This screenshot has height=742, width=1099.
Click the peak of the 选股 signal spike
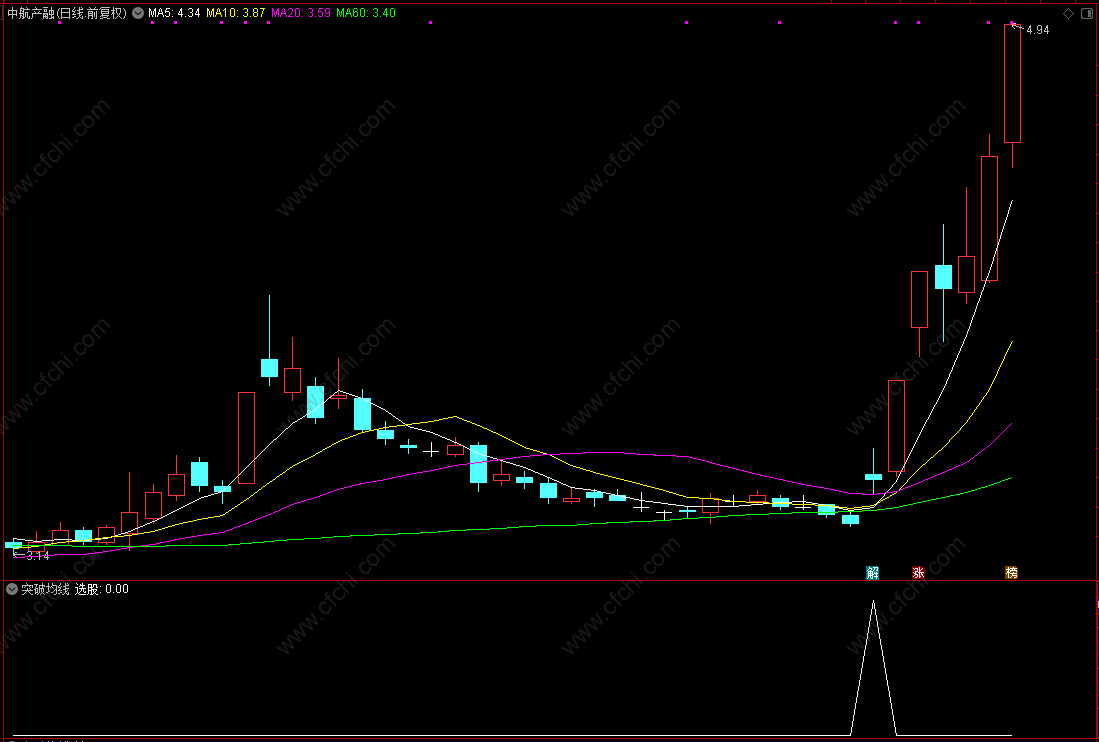[873, 601]
